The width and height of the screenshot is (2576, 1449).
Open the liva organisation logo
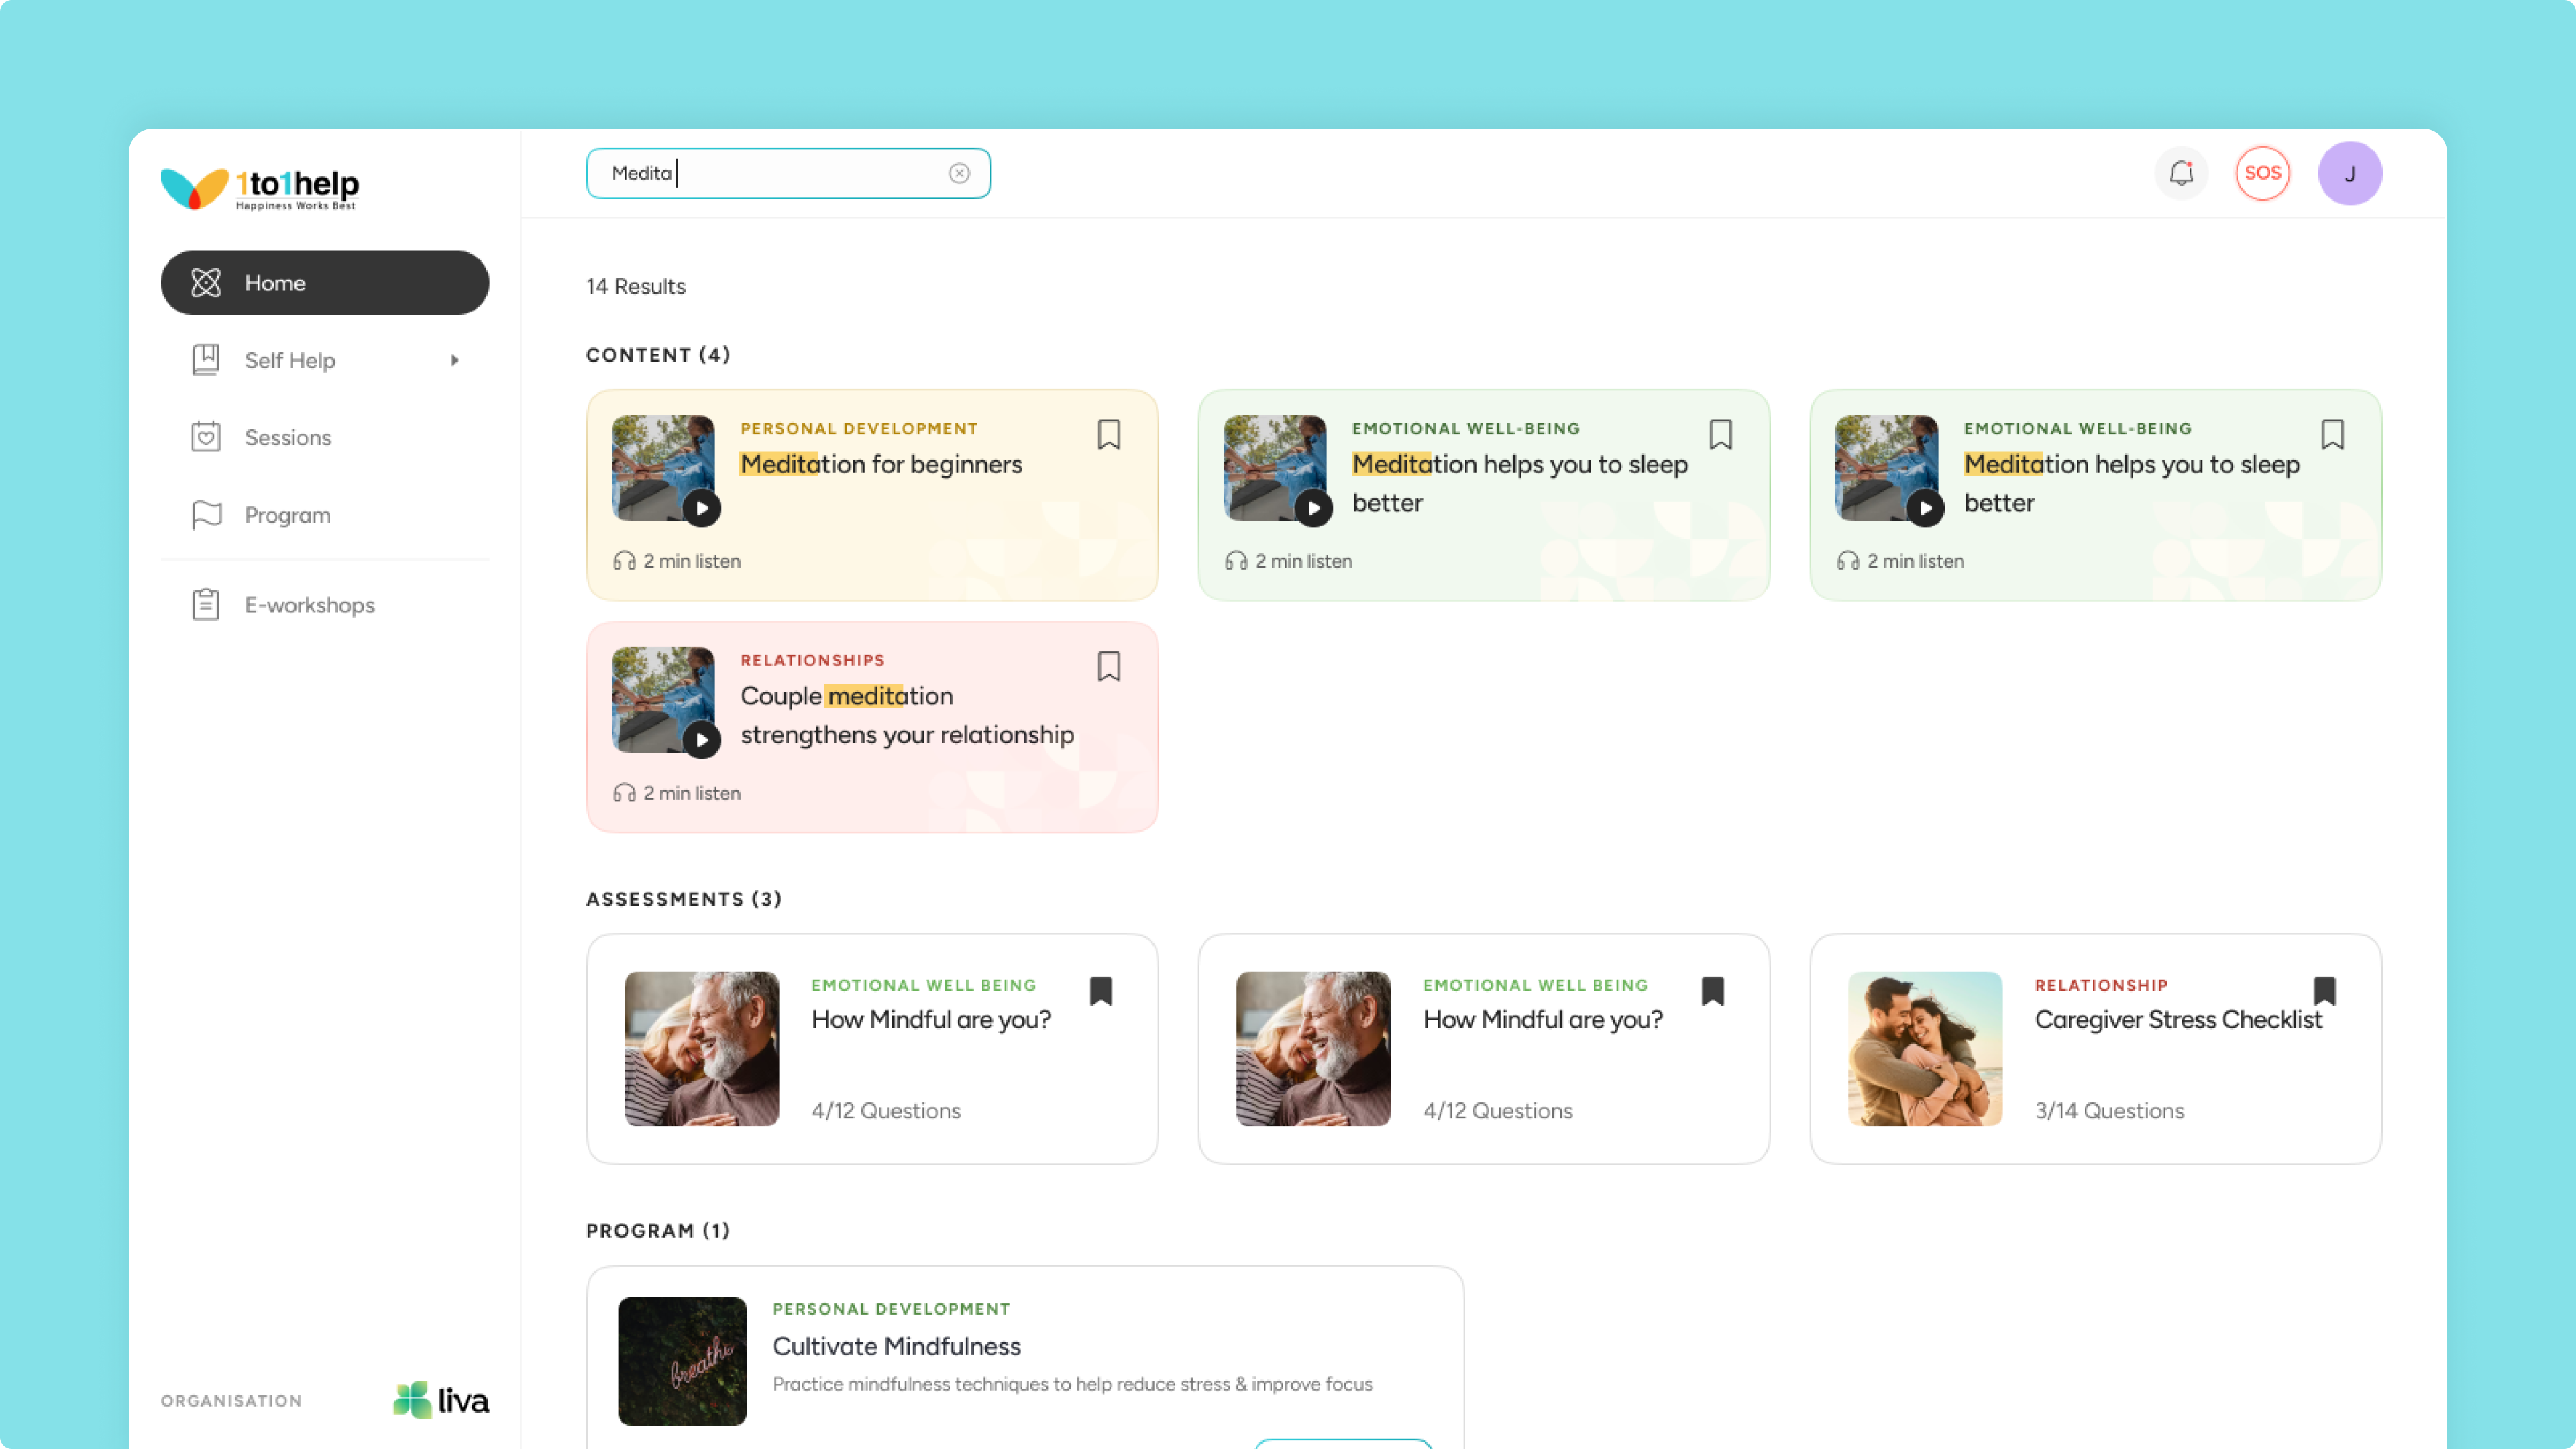(x=441, y=1400)
